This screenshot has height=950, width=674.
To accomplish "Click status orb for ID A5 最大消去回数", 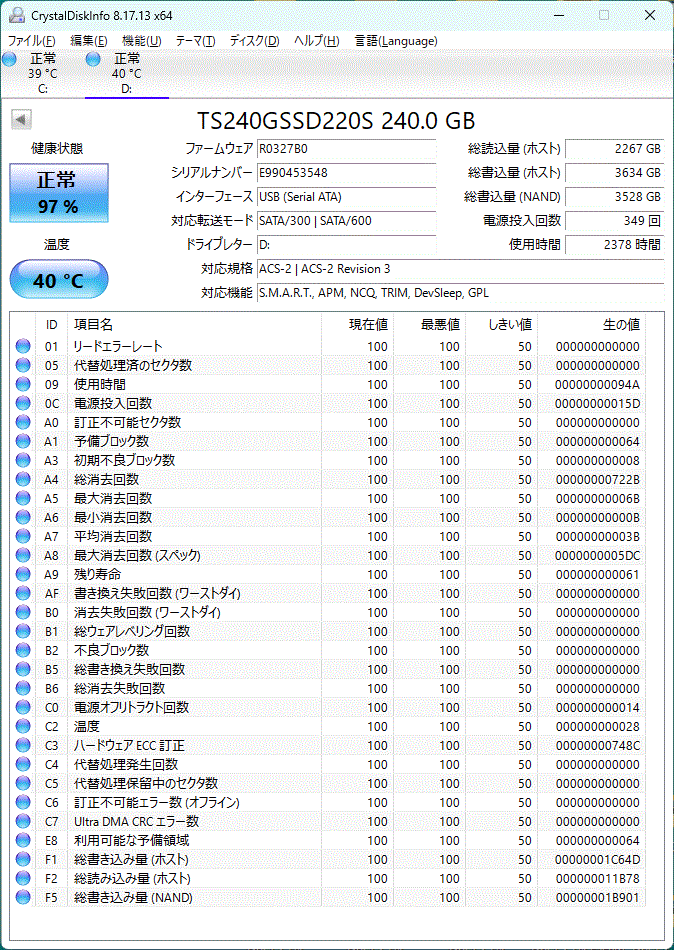I will coord(23,499).
